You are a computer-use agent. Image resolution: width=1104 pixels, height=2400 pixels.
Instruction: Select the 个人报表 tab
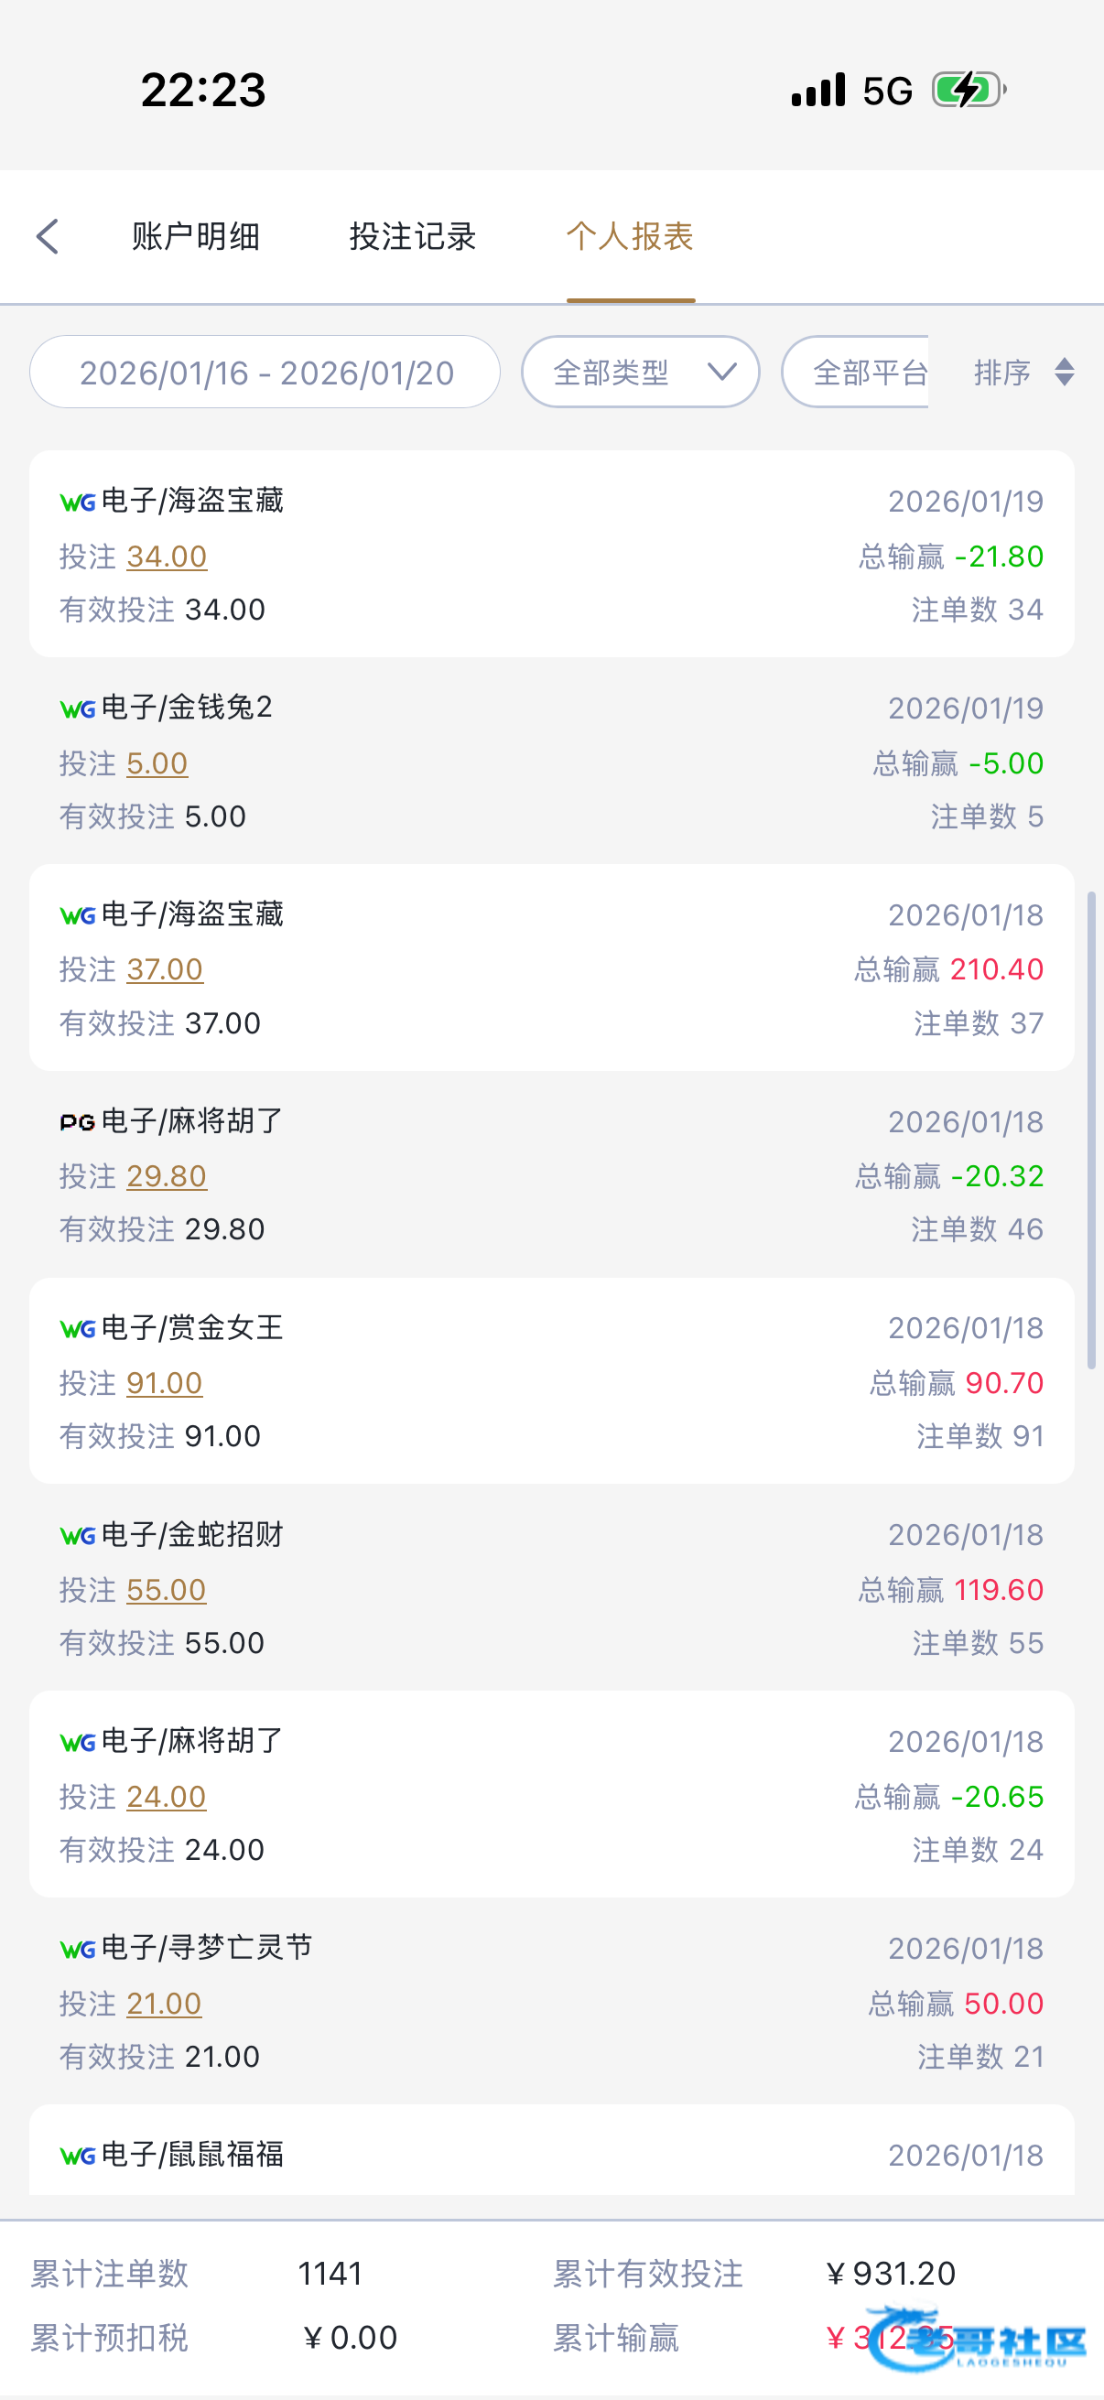[x=630, y=237]
